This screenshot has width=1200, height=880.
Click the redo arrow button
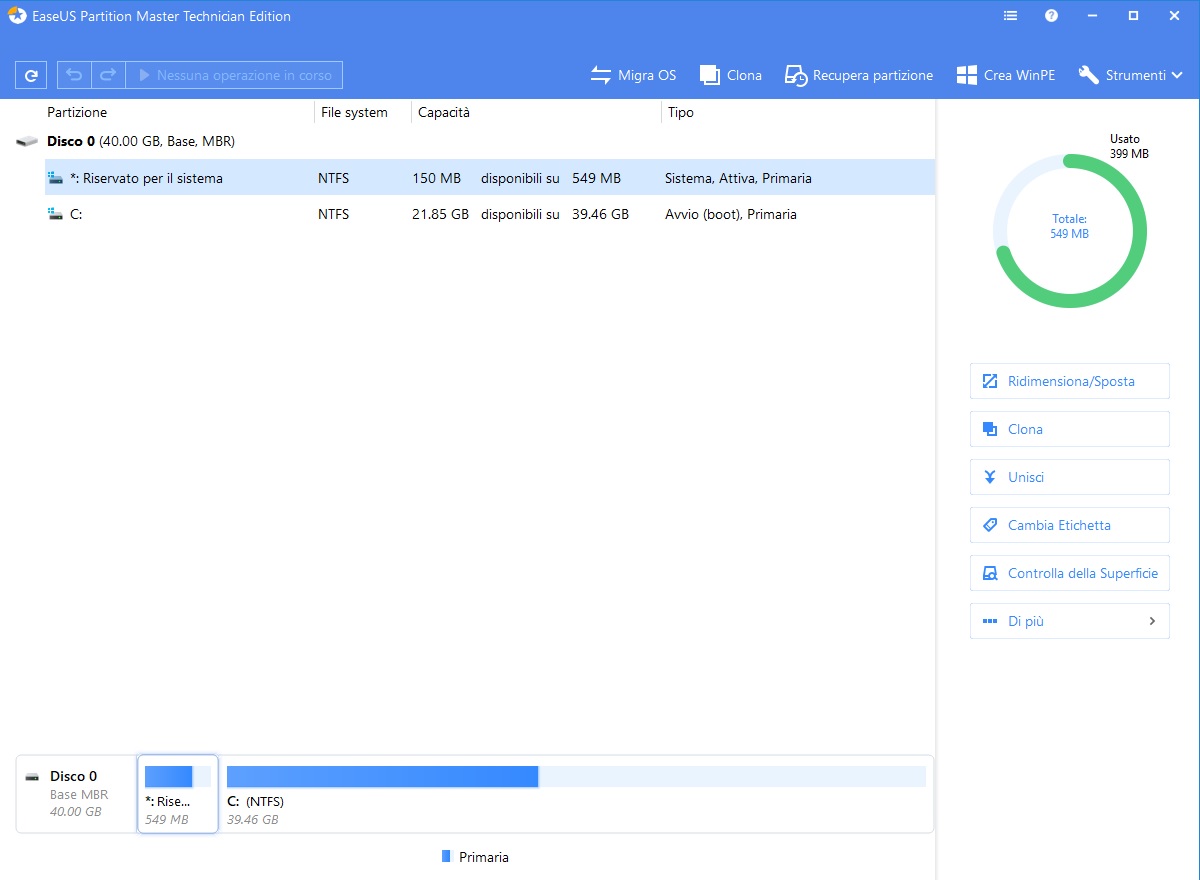point(108,75)
